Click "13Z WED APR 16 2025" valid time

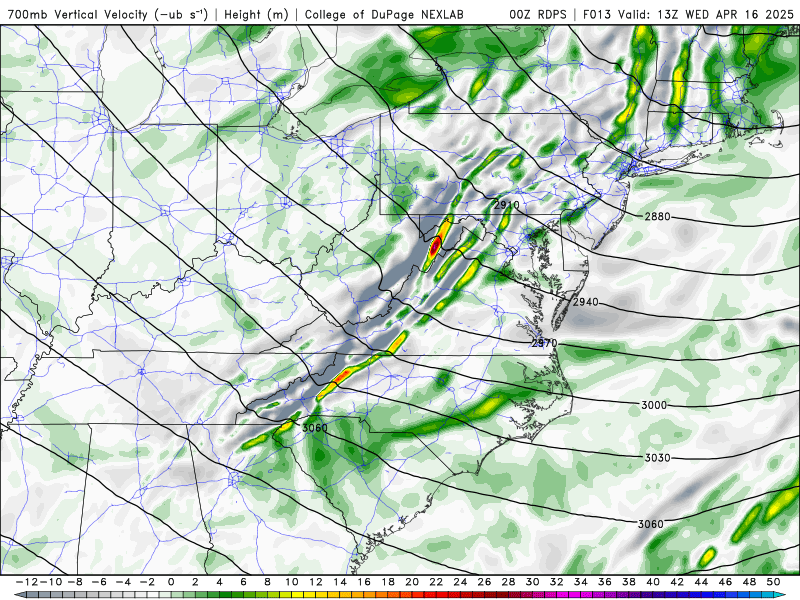[x=726, y=15]
